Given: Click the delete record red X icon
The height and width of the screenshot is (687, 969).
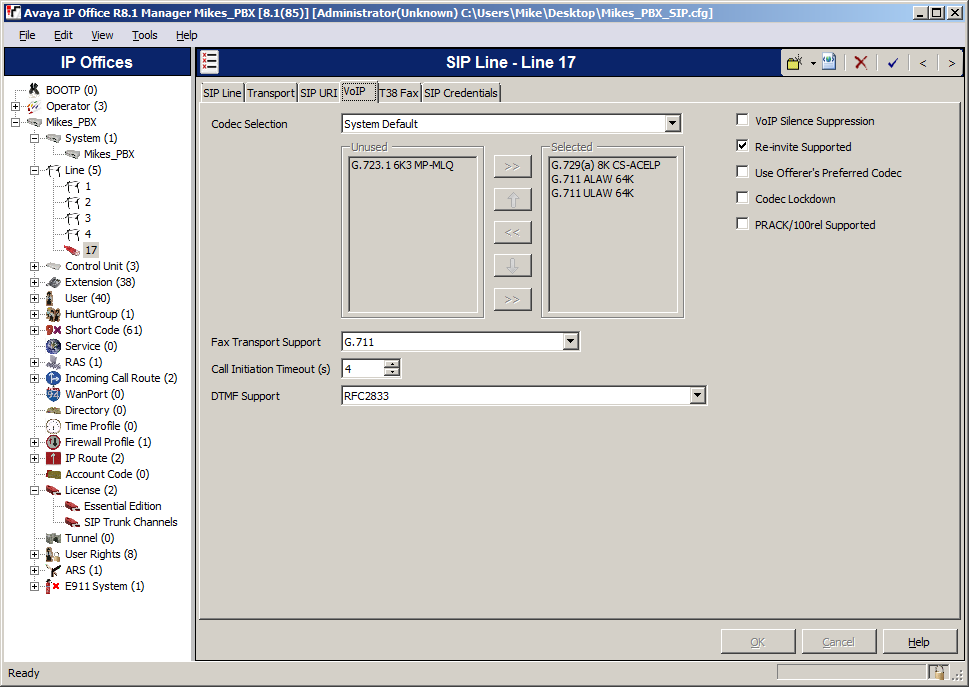Looking at the screenshot, I should [861, 62].
